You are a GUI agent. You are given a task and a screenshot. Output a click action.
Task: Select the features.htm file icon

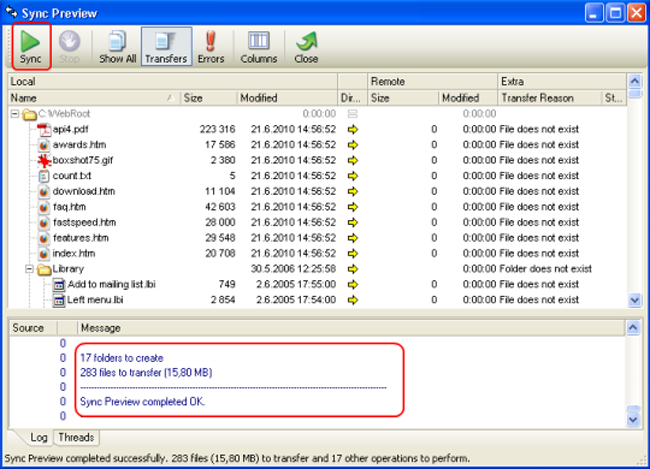[x=44, y=238]
